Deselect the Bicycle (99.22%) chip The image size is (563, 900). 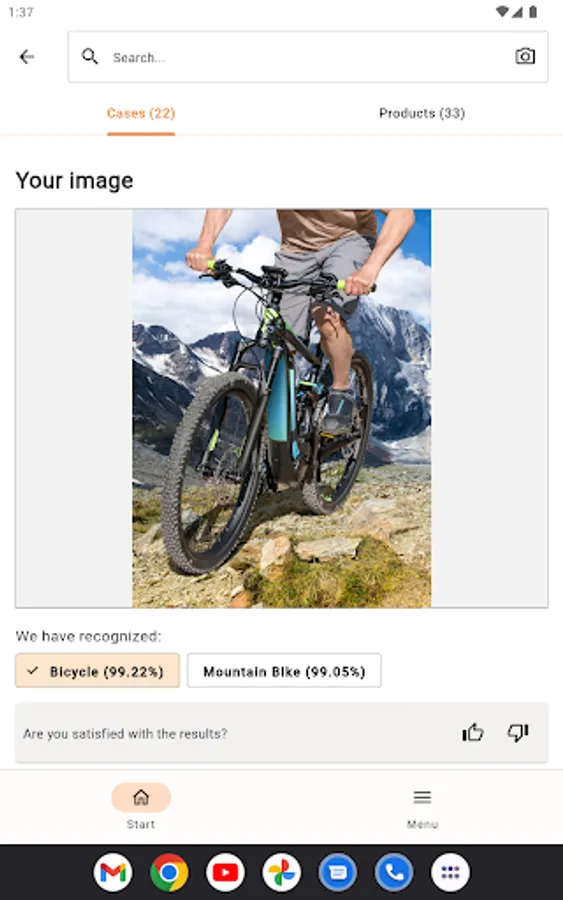click(98, 670)
